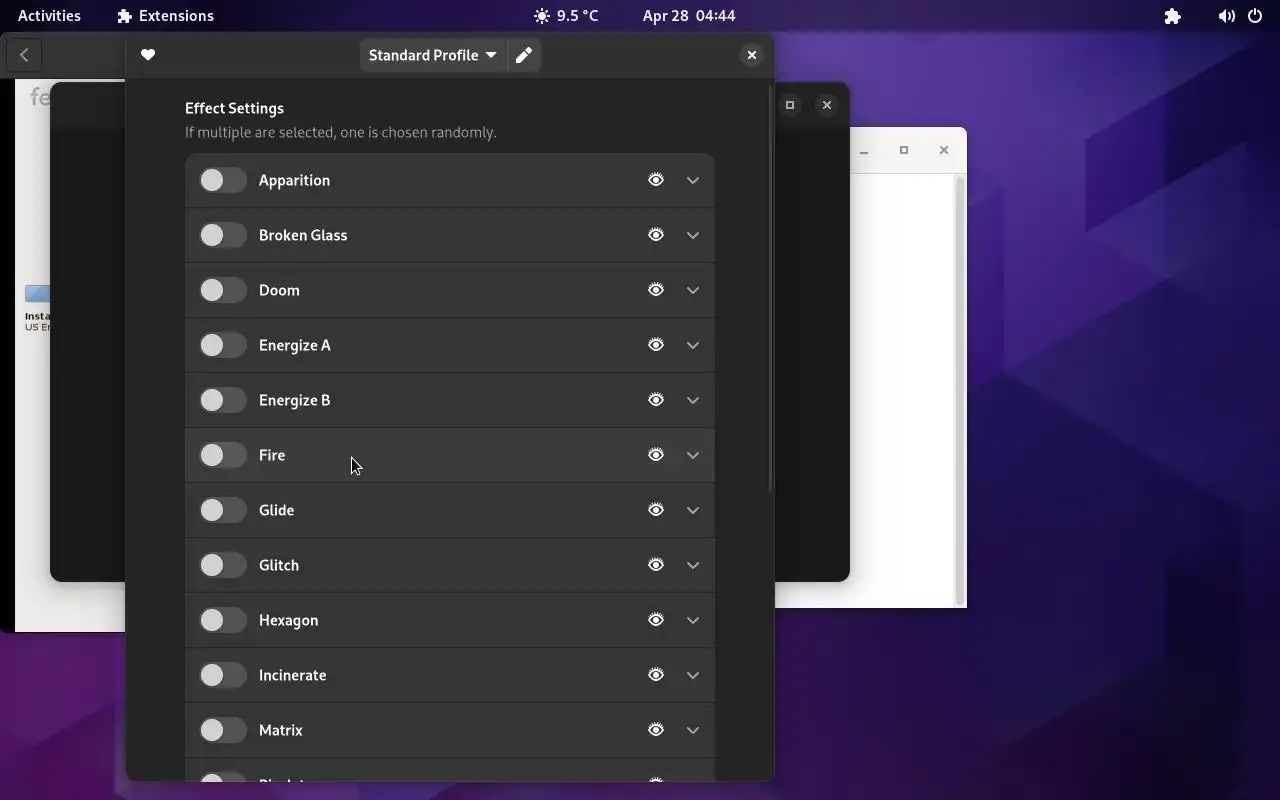1280x800 pixels.
Task: Enable the Fire effect switch
Action: [222, 455]
